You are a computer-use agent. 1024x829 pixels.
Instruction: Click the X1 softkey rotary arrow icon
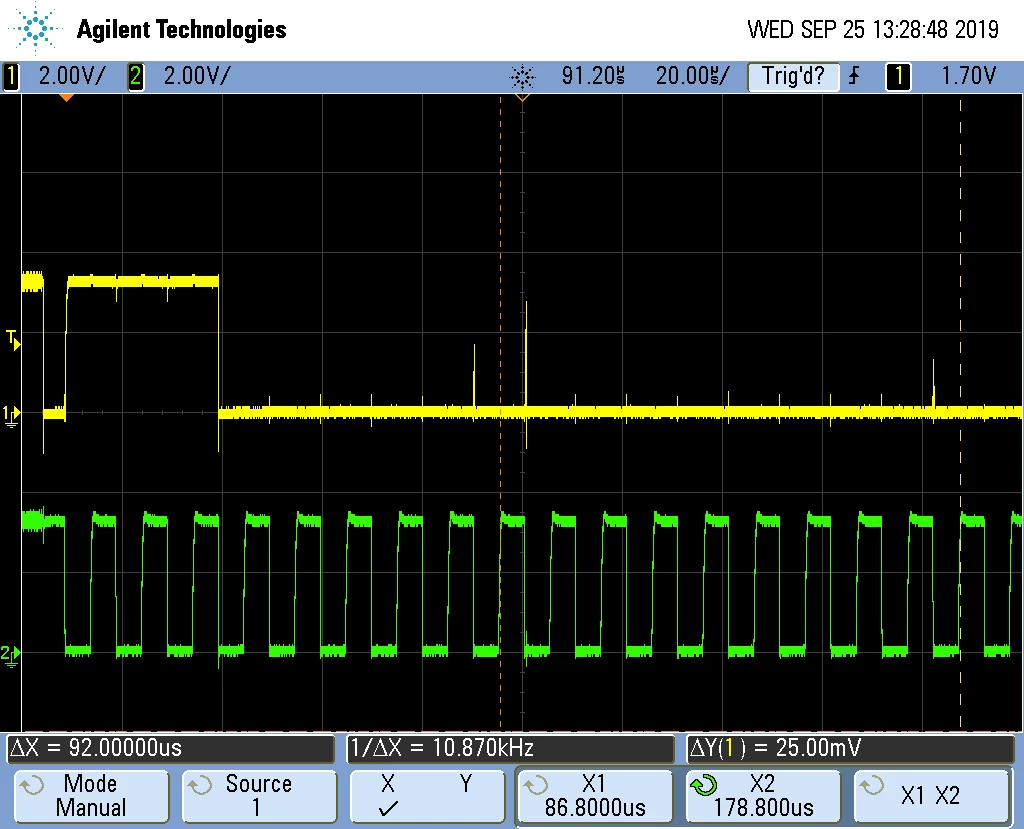[x=536, y=785]
